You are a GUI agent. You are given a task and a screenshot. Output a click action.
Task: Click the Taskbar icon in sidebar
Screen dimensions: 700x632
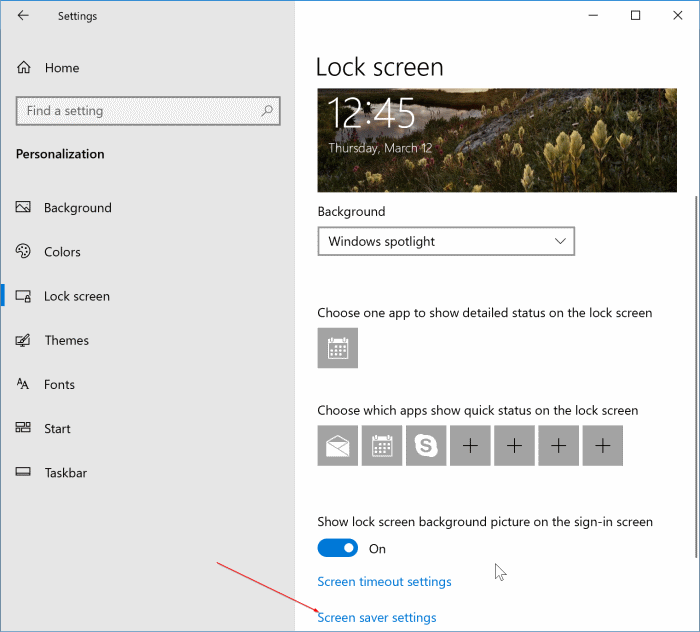[23, 472]
